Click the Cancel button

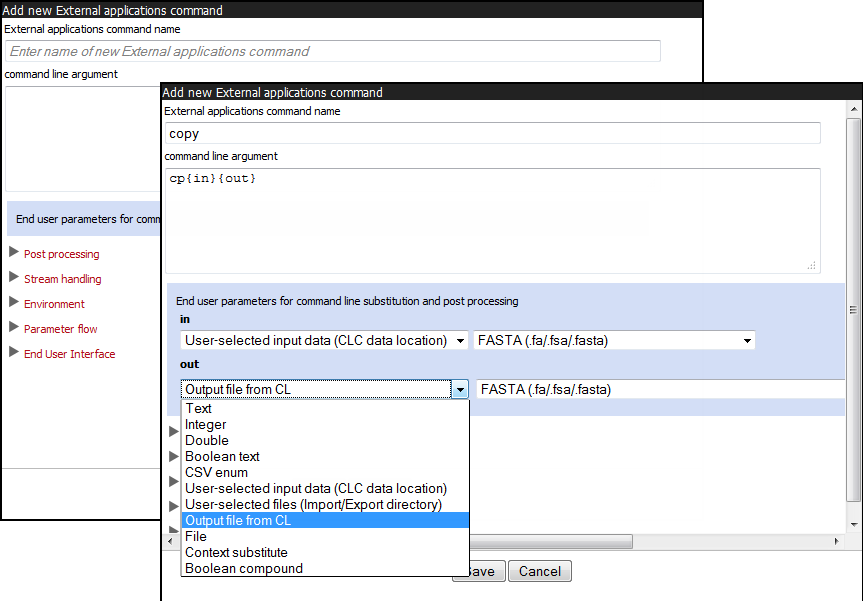click(x=539, y=571)
